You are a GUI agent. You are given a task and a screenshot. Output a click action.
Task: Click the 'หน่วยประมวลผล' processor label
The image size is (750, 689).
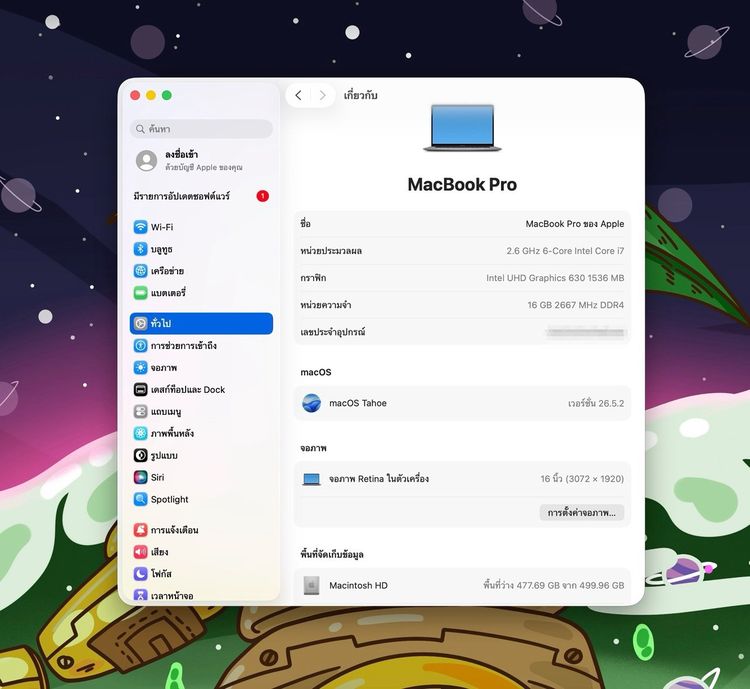(x=331, y=251)
